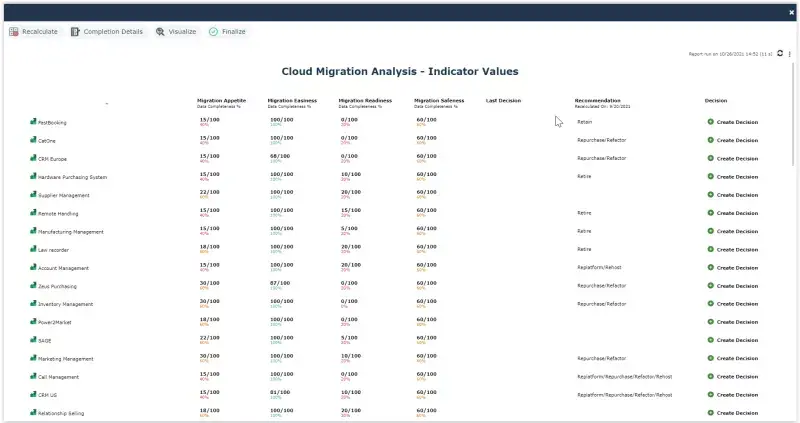This screenshot has width=800, height=423.
Task: Create Decision for CRM Europe
Action: click(x=733, y=159)
